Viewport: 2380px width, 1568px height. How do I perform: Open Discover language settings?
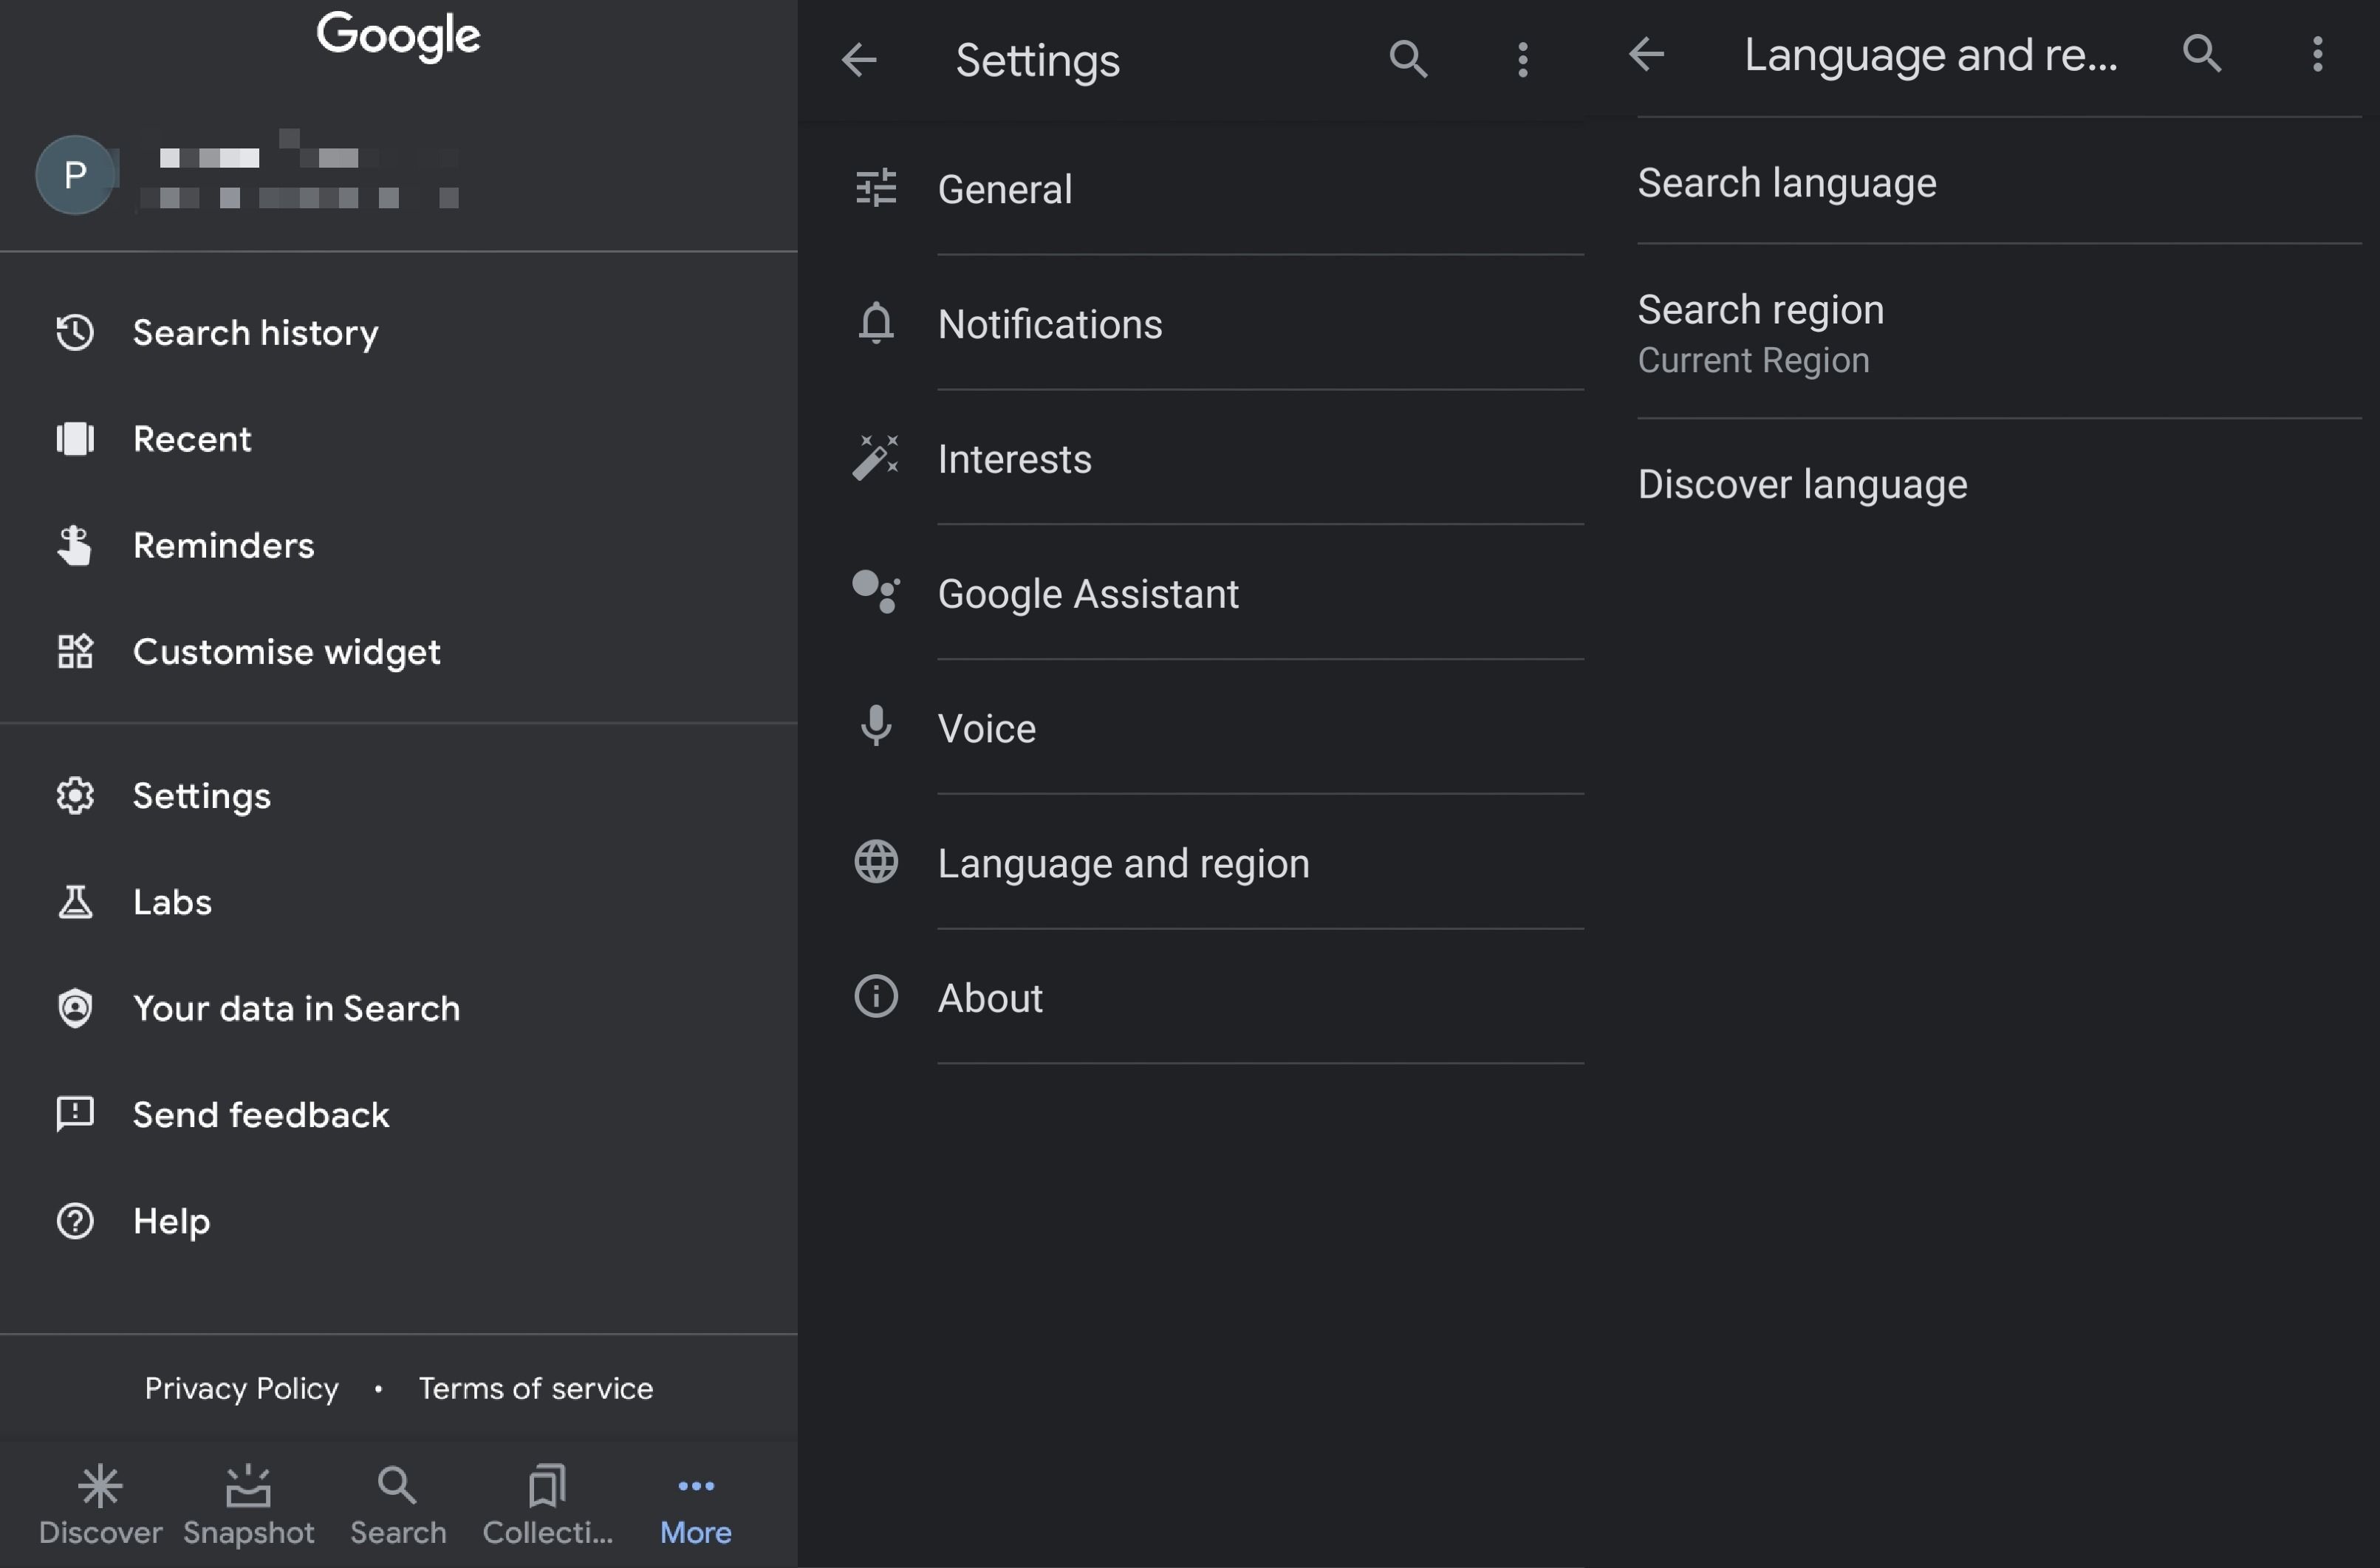(x=1802, y=483)
